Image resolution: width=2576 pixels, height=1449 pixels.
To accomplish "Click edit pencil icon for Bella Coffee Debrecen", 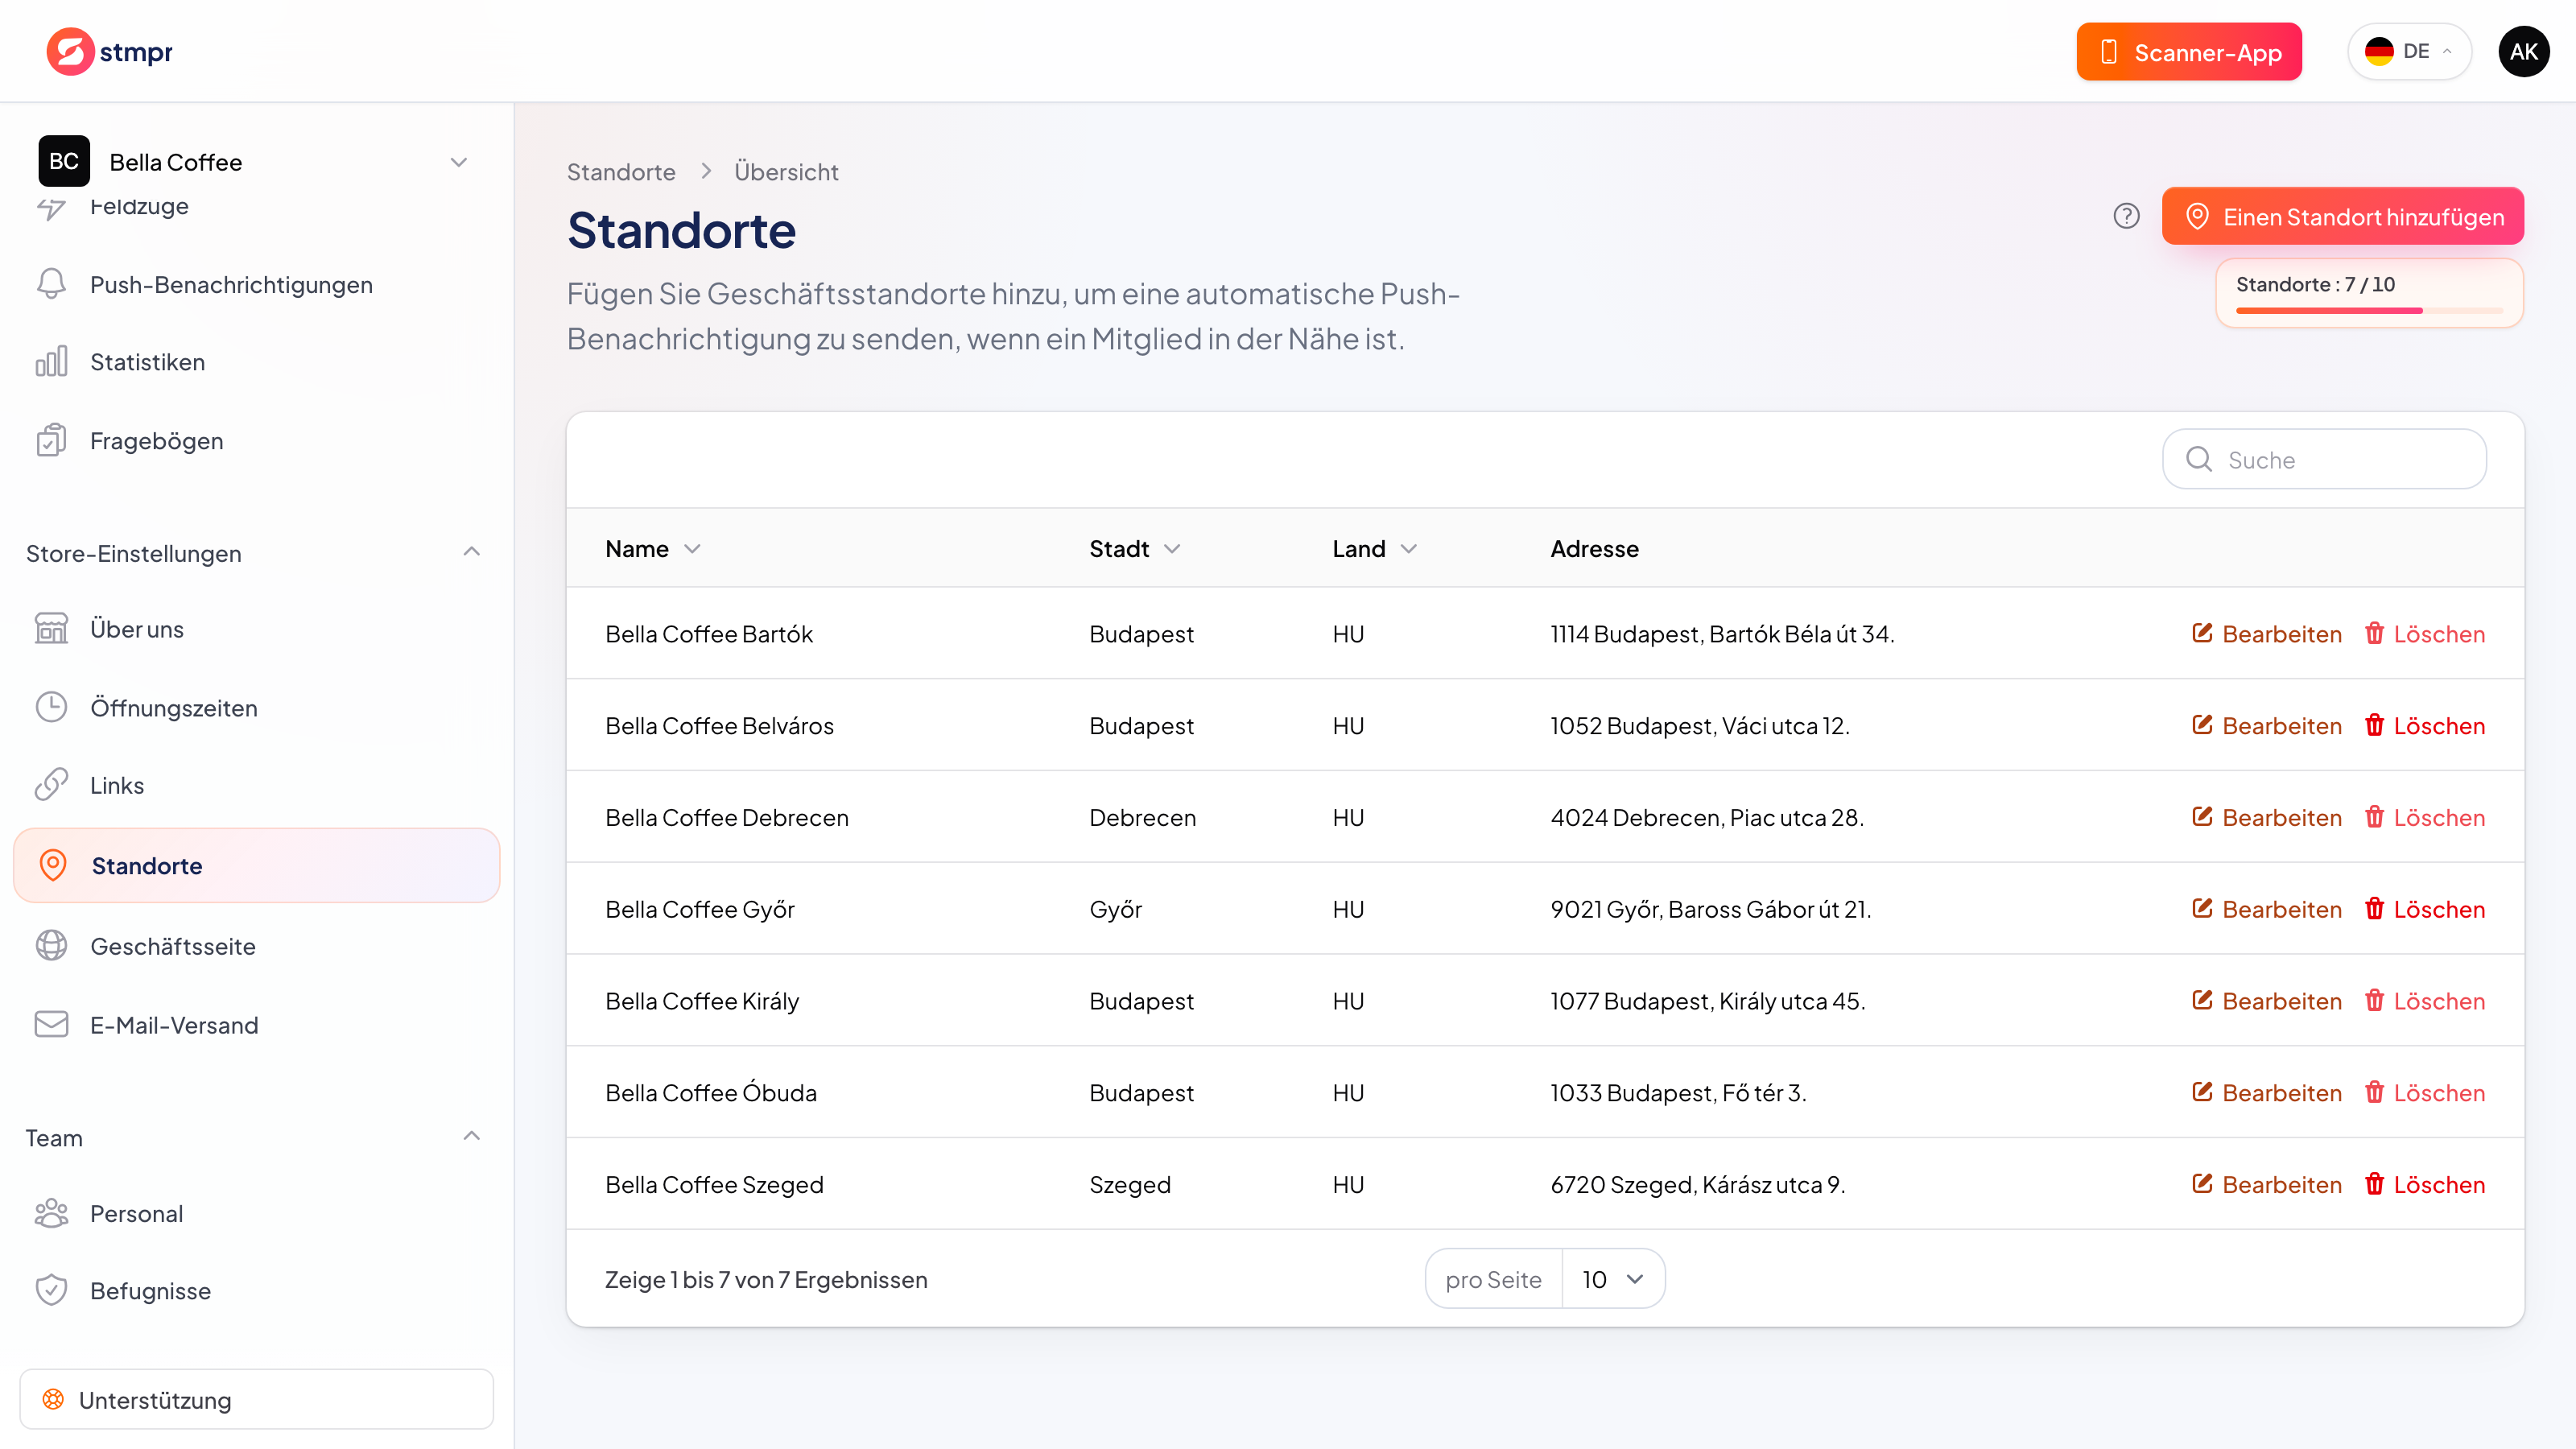I will click(2201, 816).
